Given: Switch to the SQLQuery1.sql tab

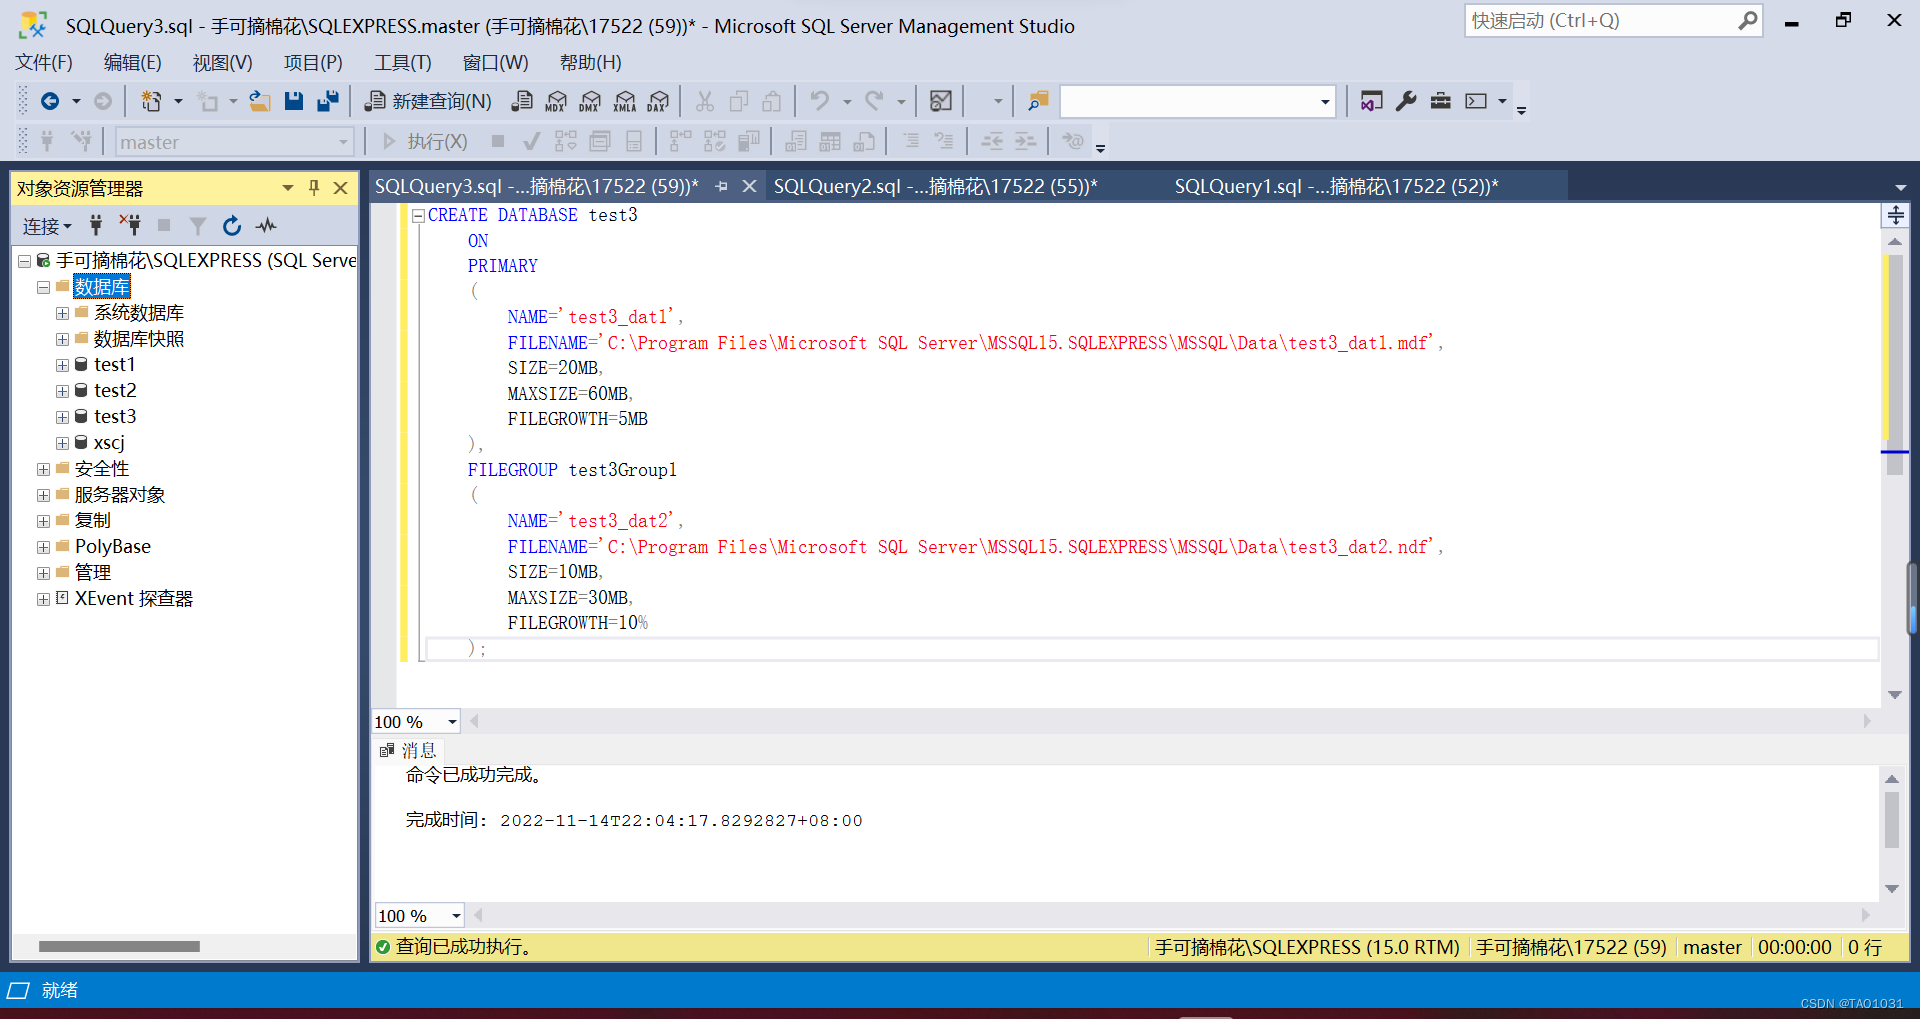Looking at the screenshot, I should click(1336, 186).
